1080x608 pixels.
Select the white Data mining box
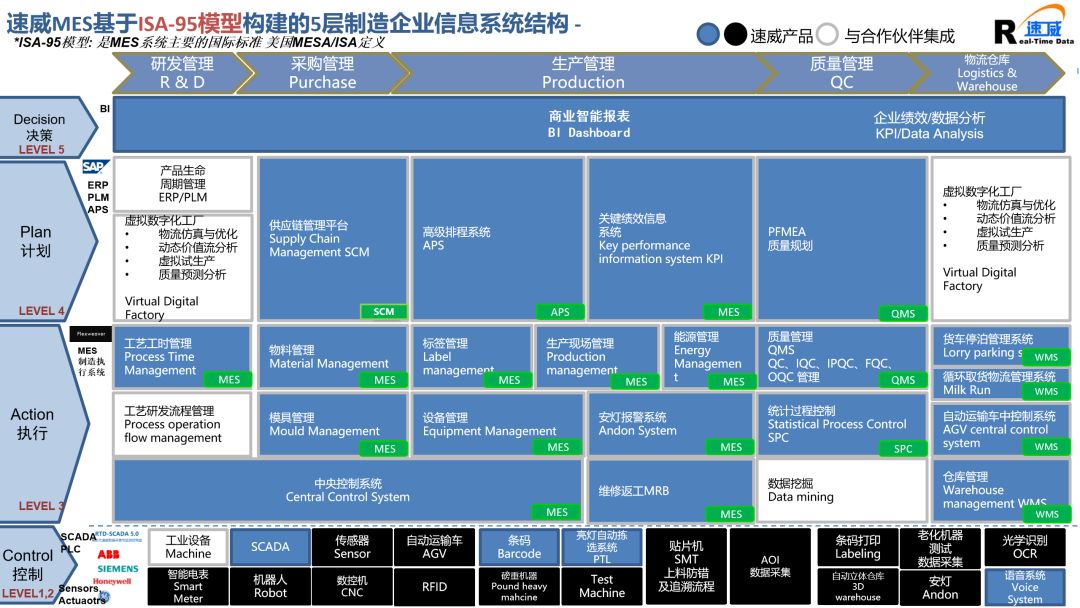tap(840, 490)
